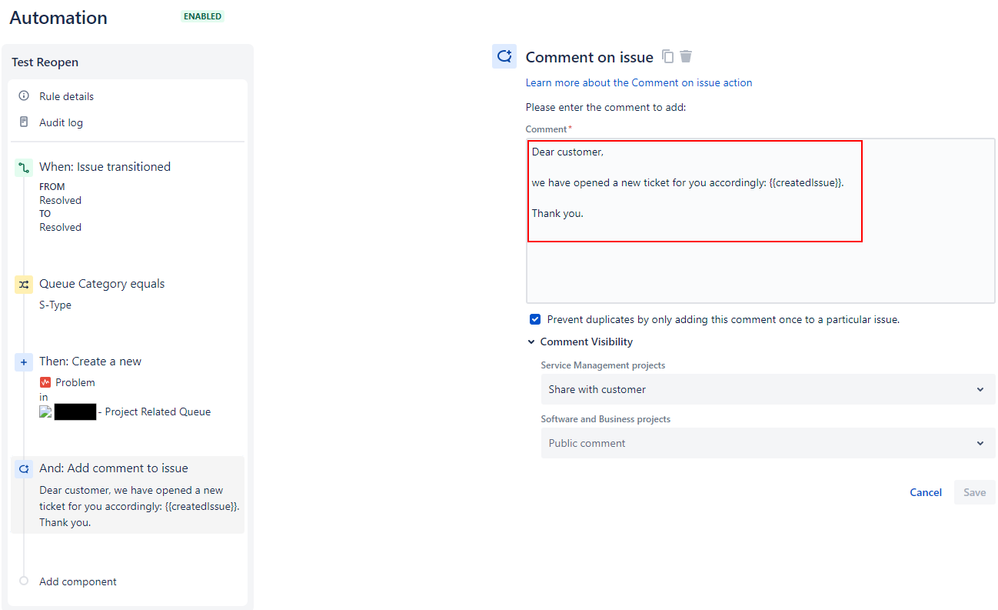Click the duplicate component copy icon

click(x=668, y=57)
